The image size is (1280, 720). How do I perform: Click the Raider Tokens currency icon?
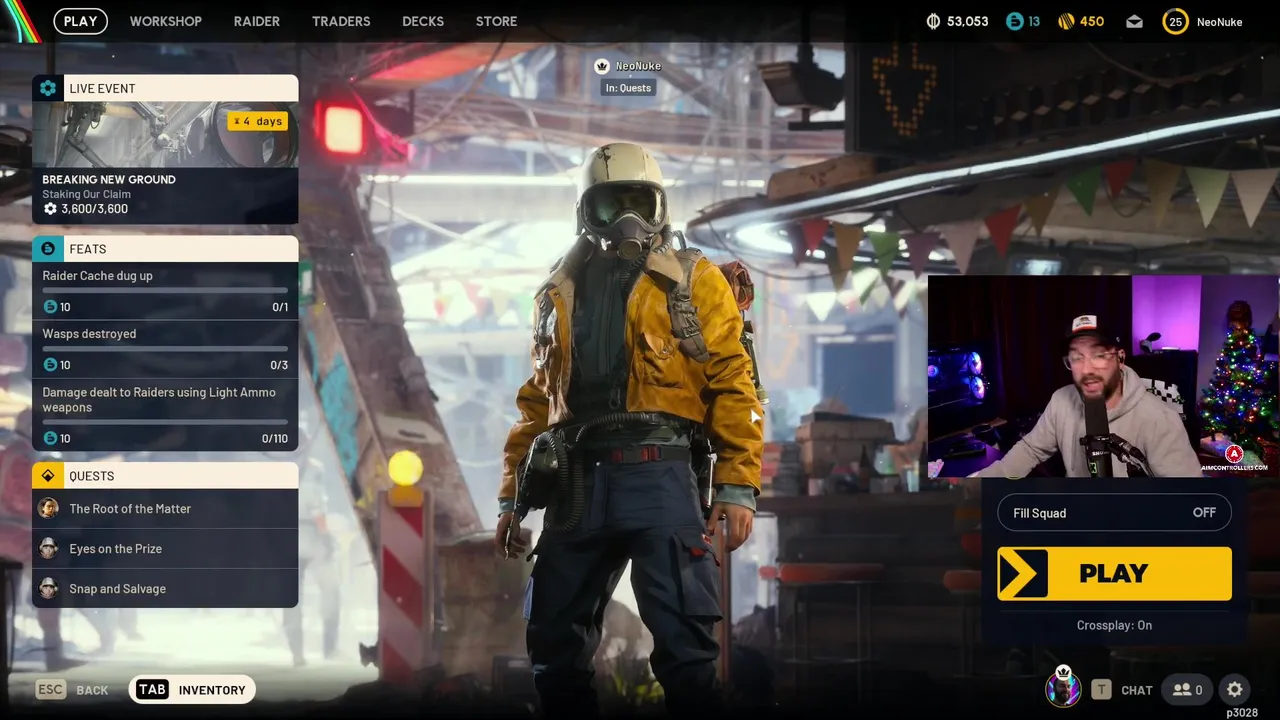click(x=1066, y=21)
